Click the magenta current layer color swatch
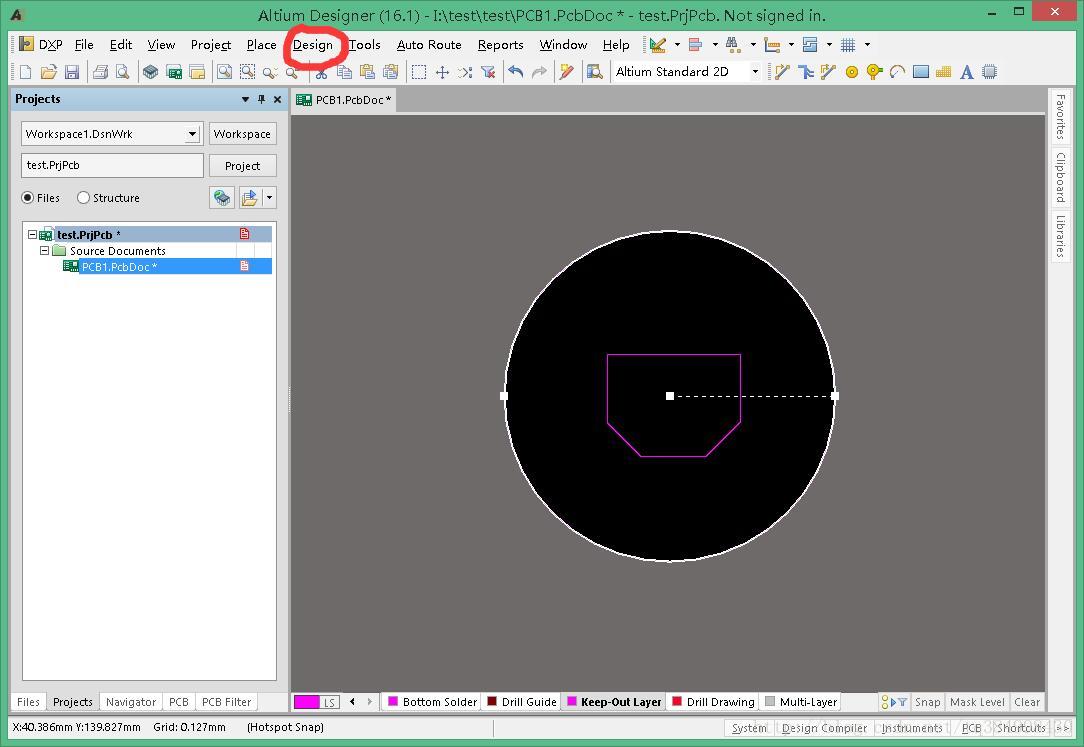The image size is (1084, 747). click(307, 702)
